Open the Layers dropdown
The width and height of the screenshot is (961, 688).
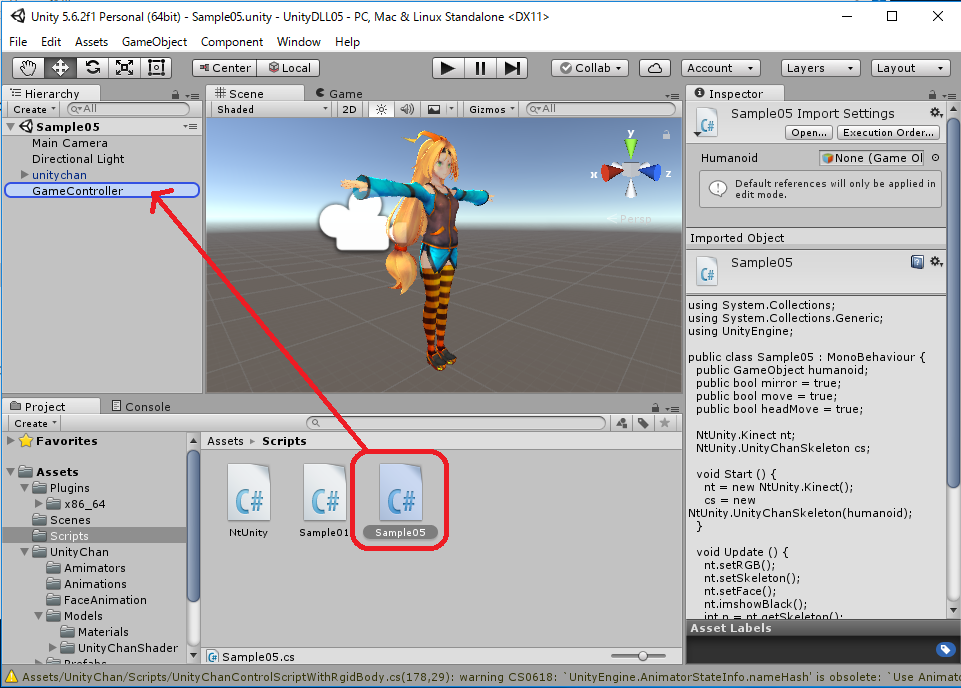coord(819,68)
